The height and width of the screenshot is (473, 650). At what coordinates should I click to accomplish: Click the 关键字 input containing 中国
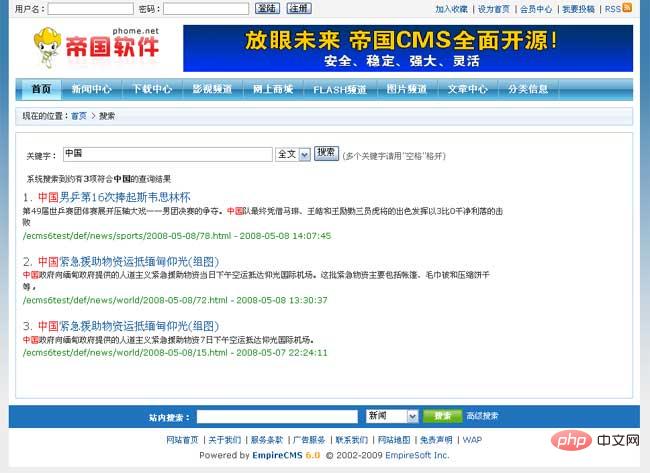tap(166, 154)
